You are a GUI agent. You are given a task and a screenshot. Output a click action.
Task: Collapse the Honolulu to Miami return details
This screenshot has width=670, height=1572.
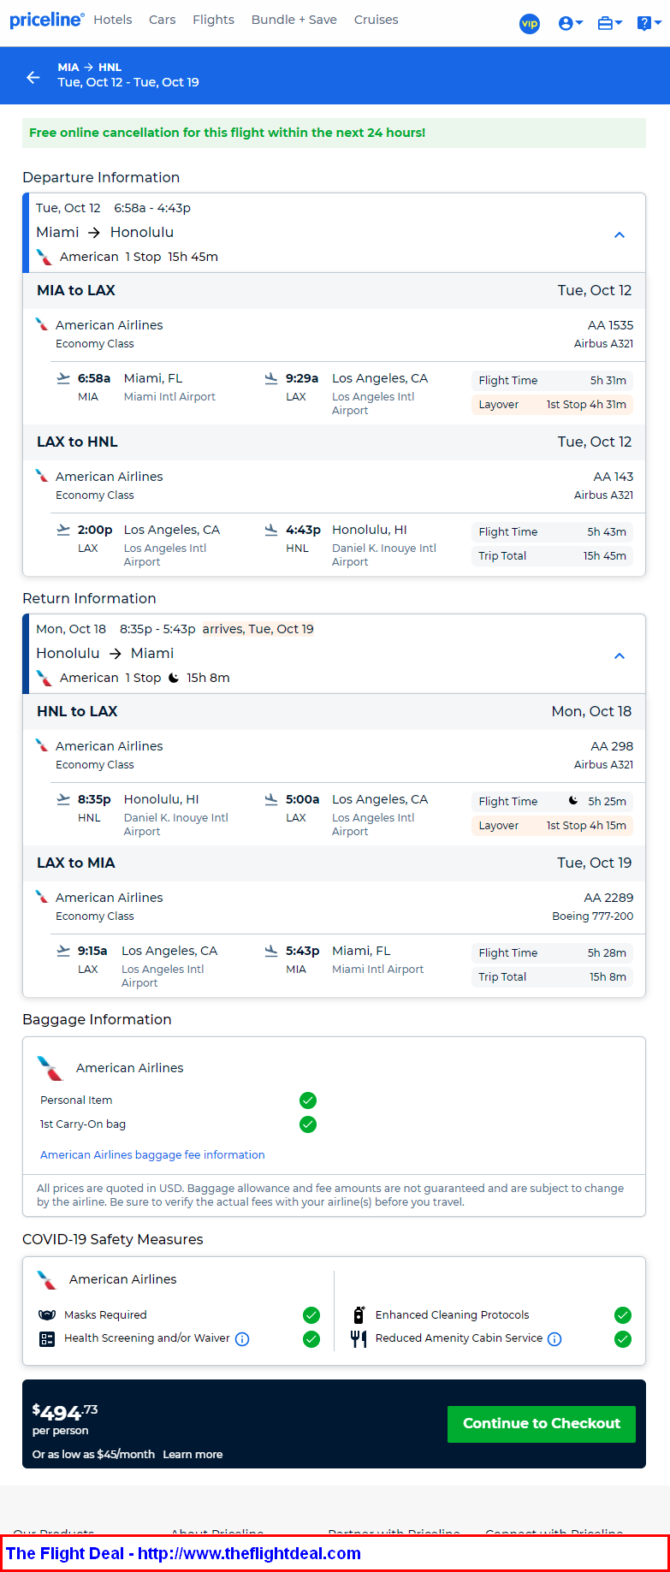tap(619, 656)
